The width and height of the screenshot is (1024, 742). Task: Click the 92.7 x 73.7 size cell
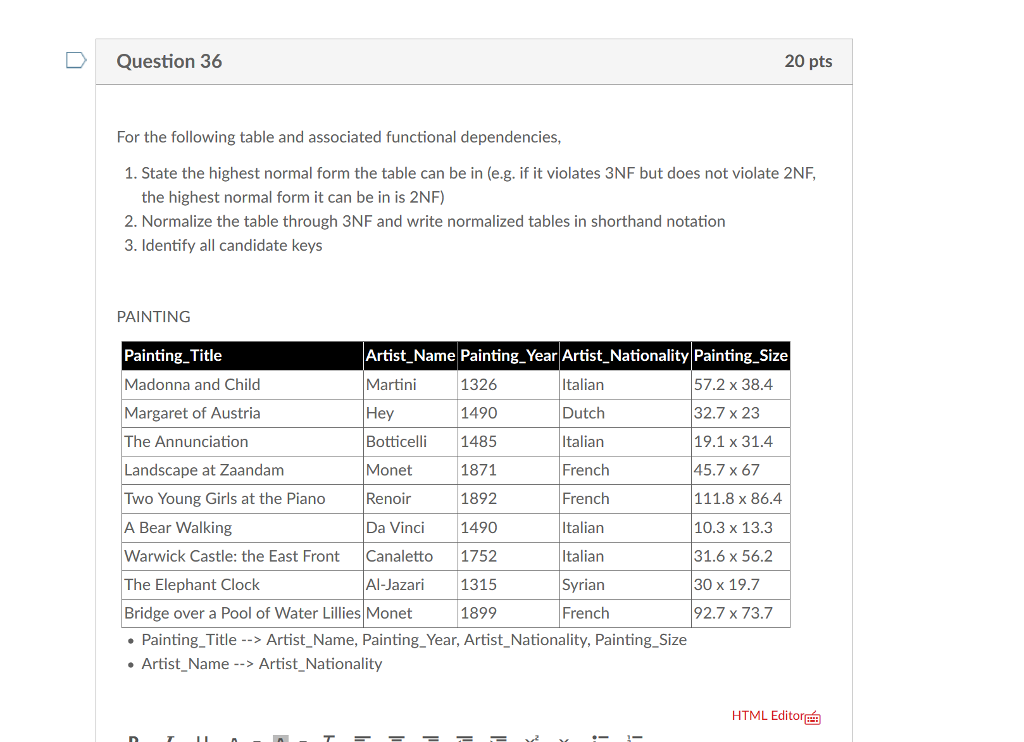pos(741,613)
